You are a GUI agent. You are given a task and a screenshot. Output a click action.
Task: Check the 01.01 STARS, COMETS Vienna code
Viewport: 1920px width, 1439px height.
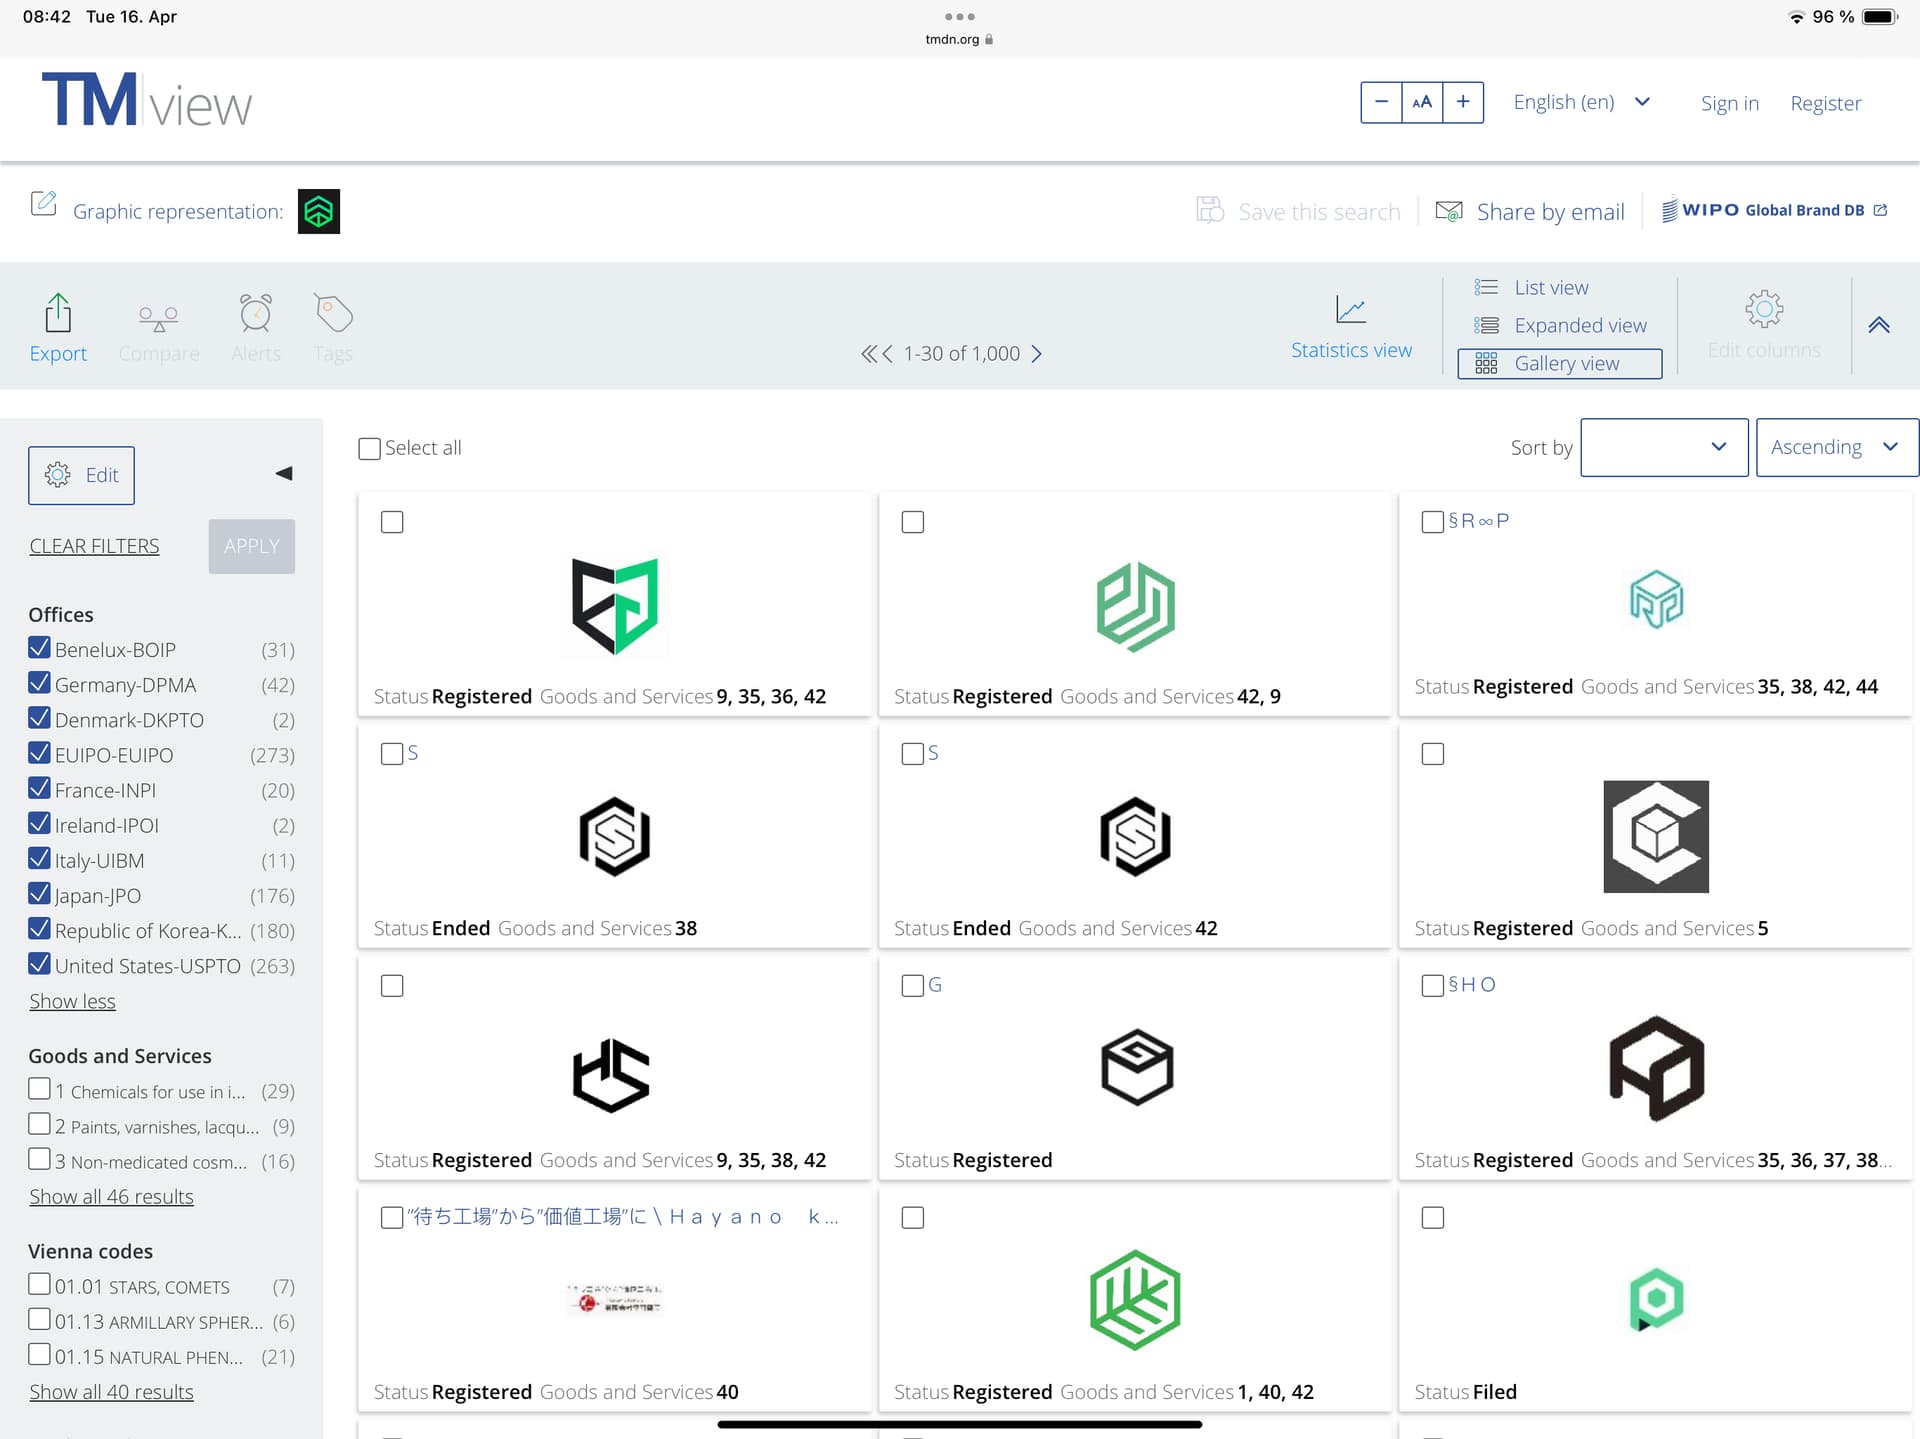pos(39,1284)
